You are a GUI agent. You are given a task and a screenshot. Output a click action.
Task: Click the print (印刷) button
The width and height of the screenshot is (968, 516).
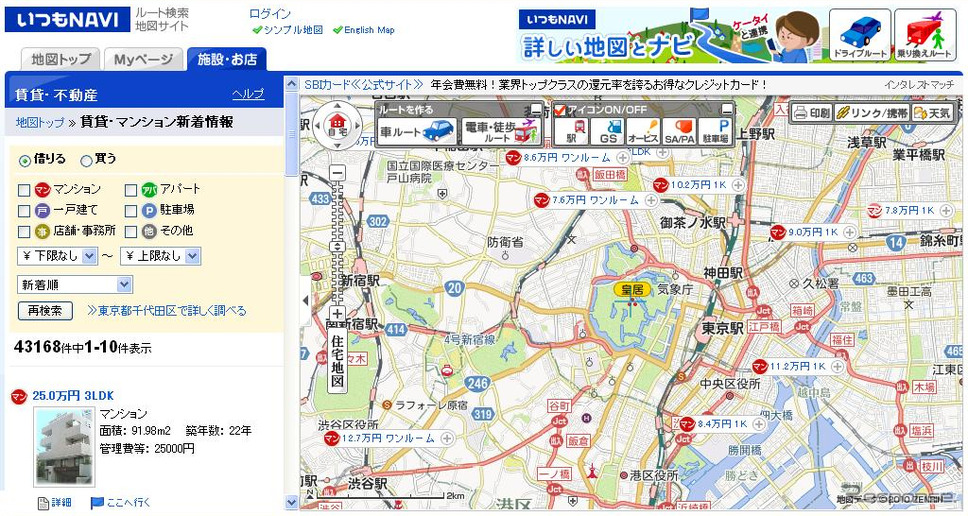click(812, 112)
